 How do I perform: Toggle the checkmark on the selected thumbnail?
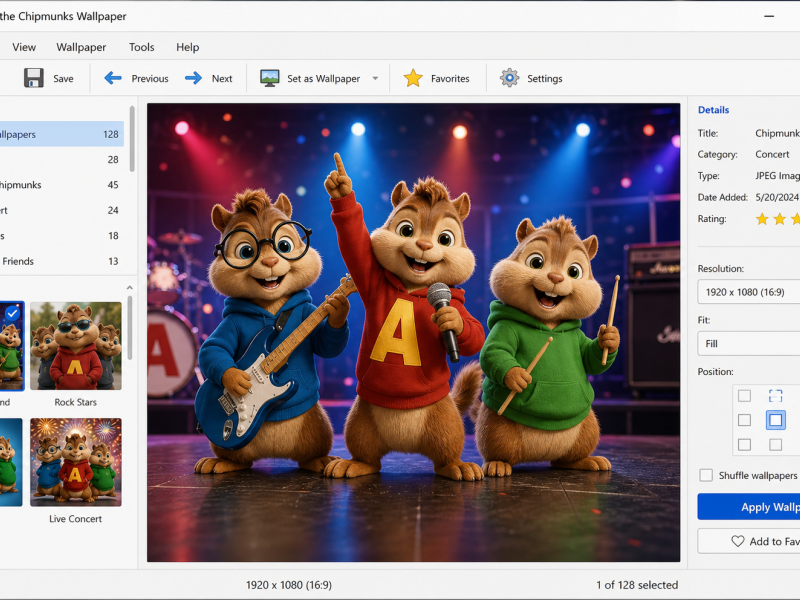click(12, 313)
